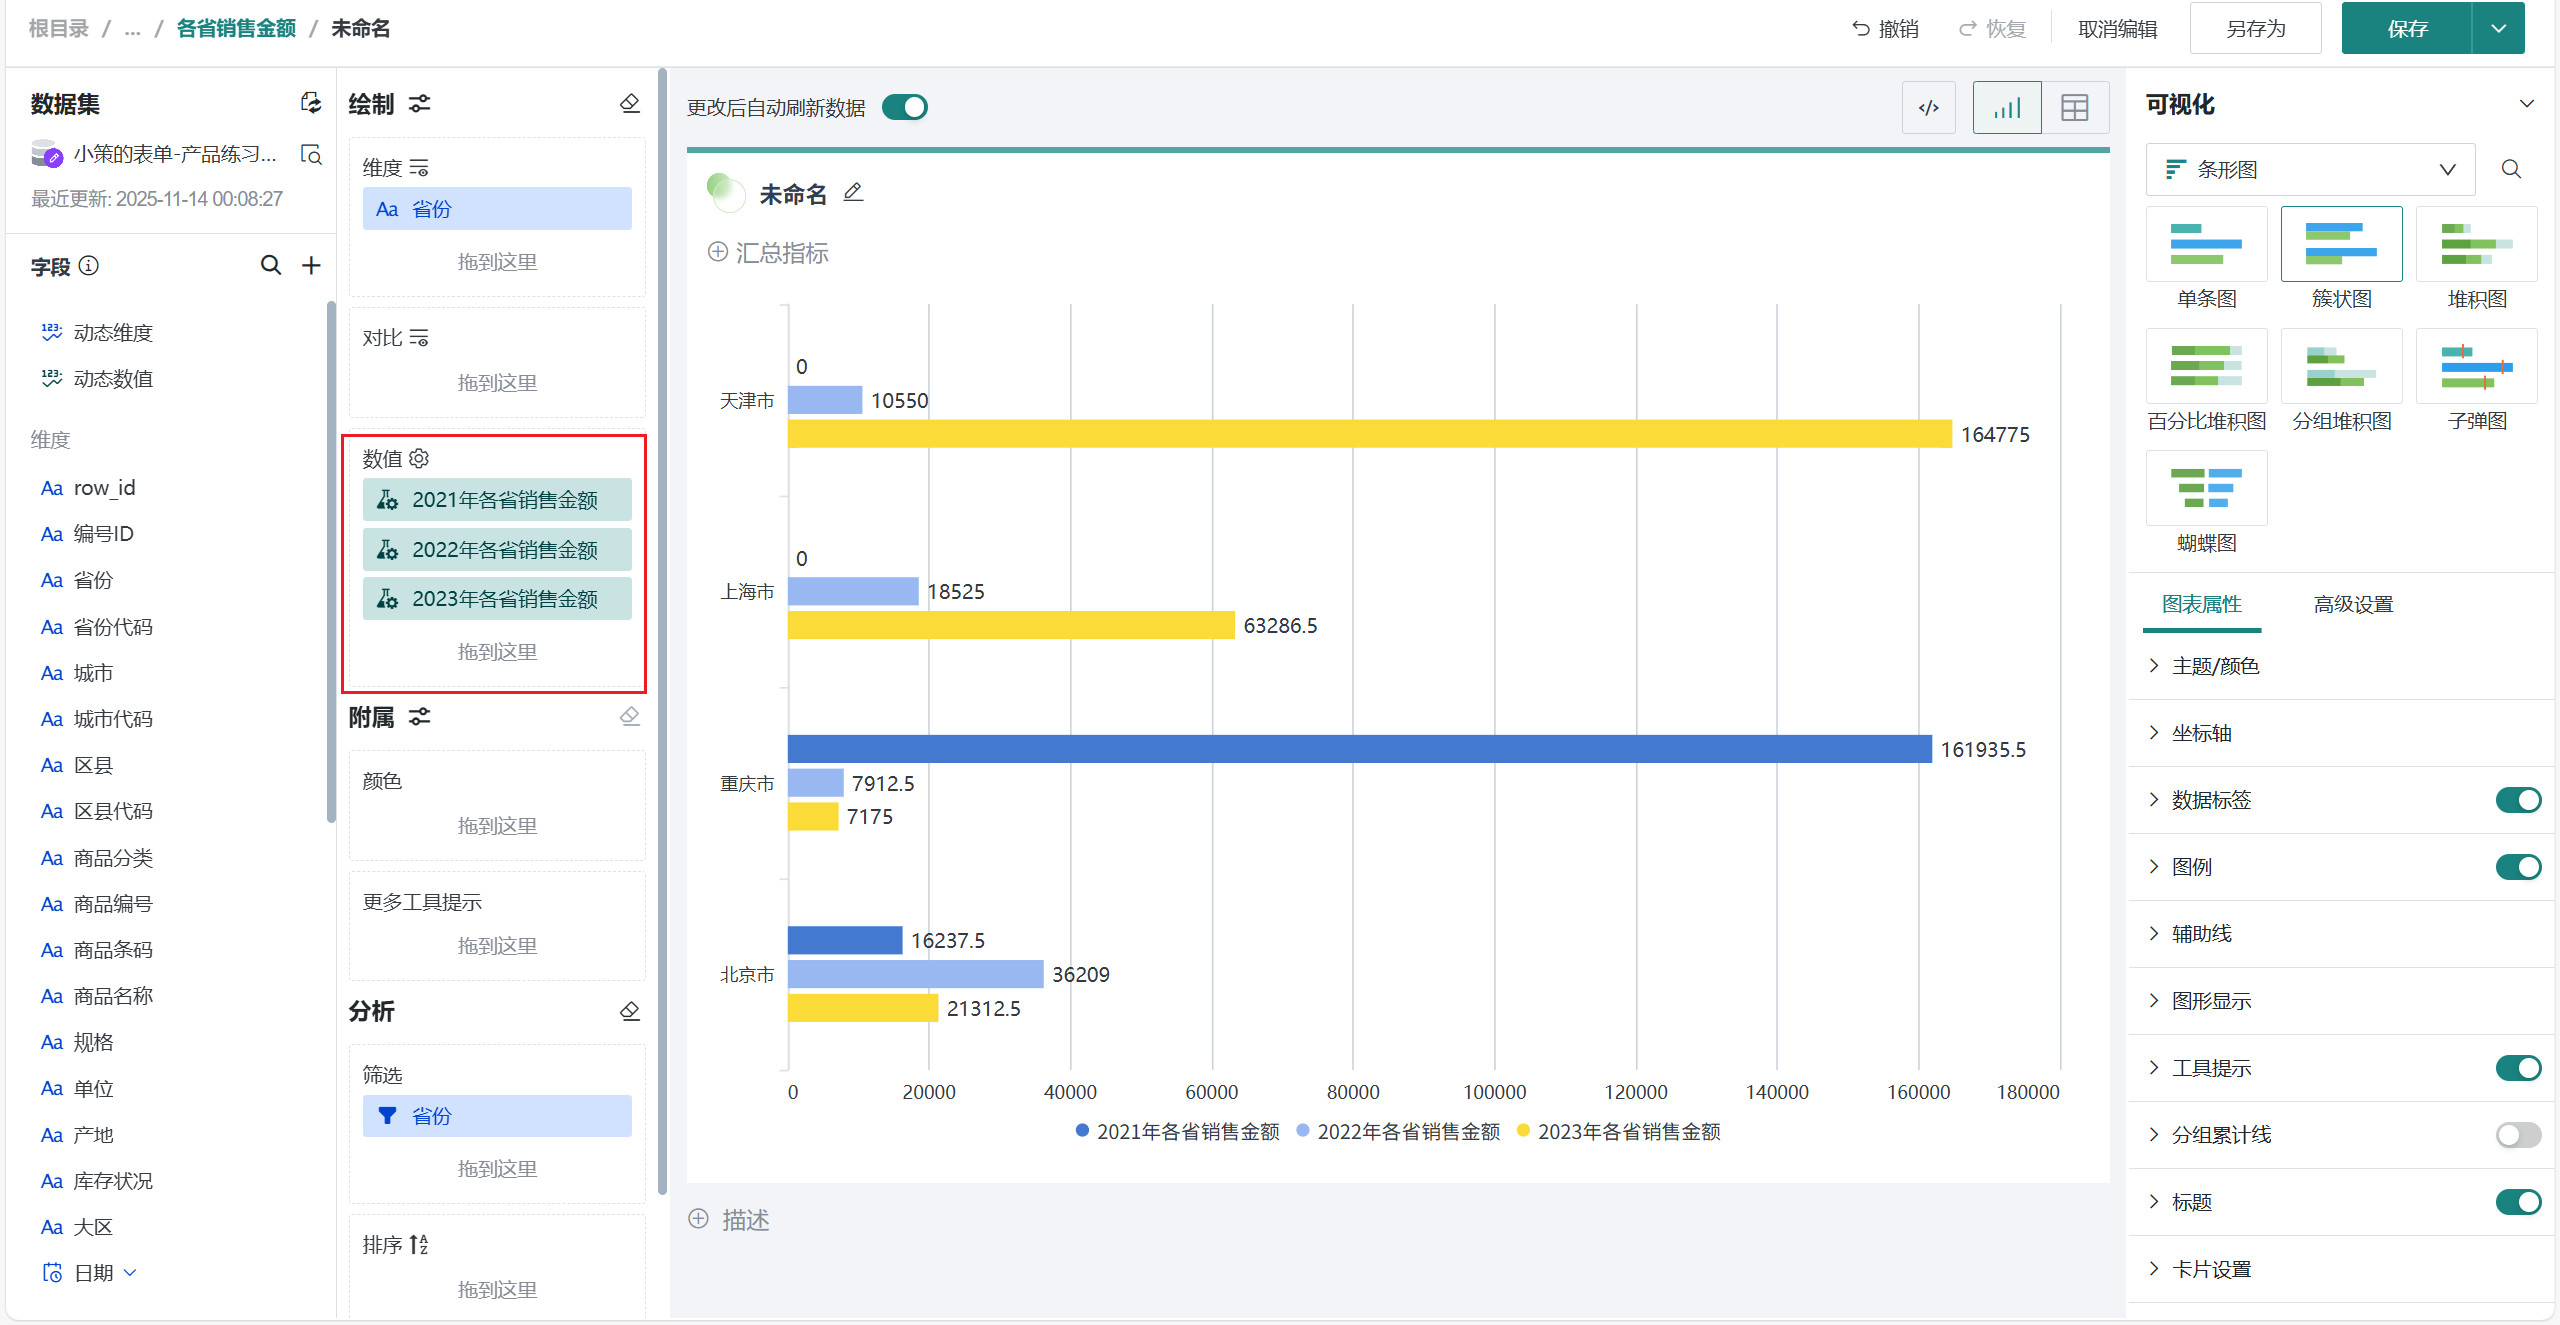The width and height of the screenshot is (2560, 1325).
Task: Enable the 分组累计线 toggle
Action: coord(2517,1135)
